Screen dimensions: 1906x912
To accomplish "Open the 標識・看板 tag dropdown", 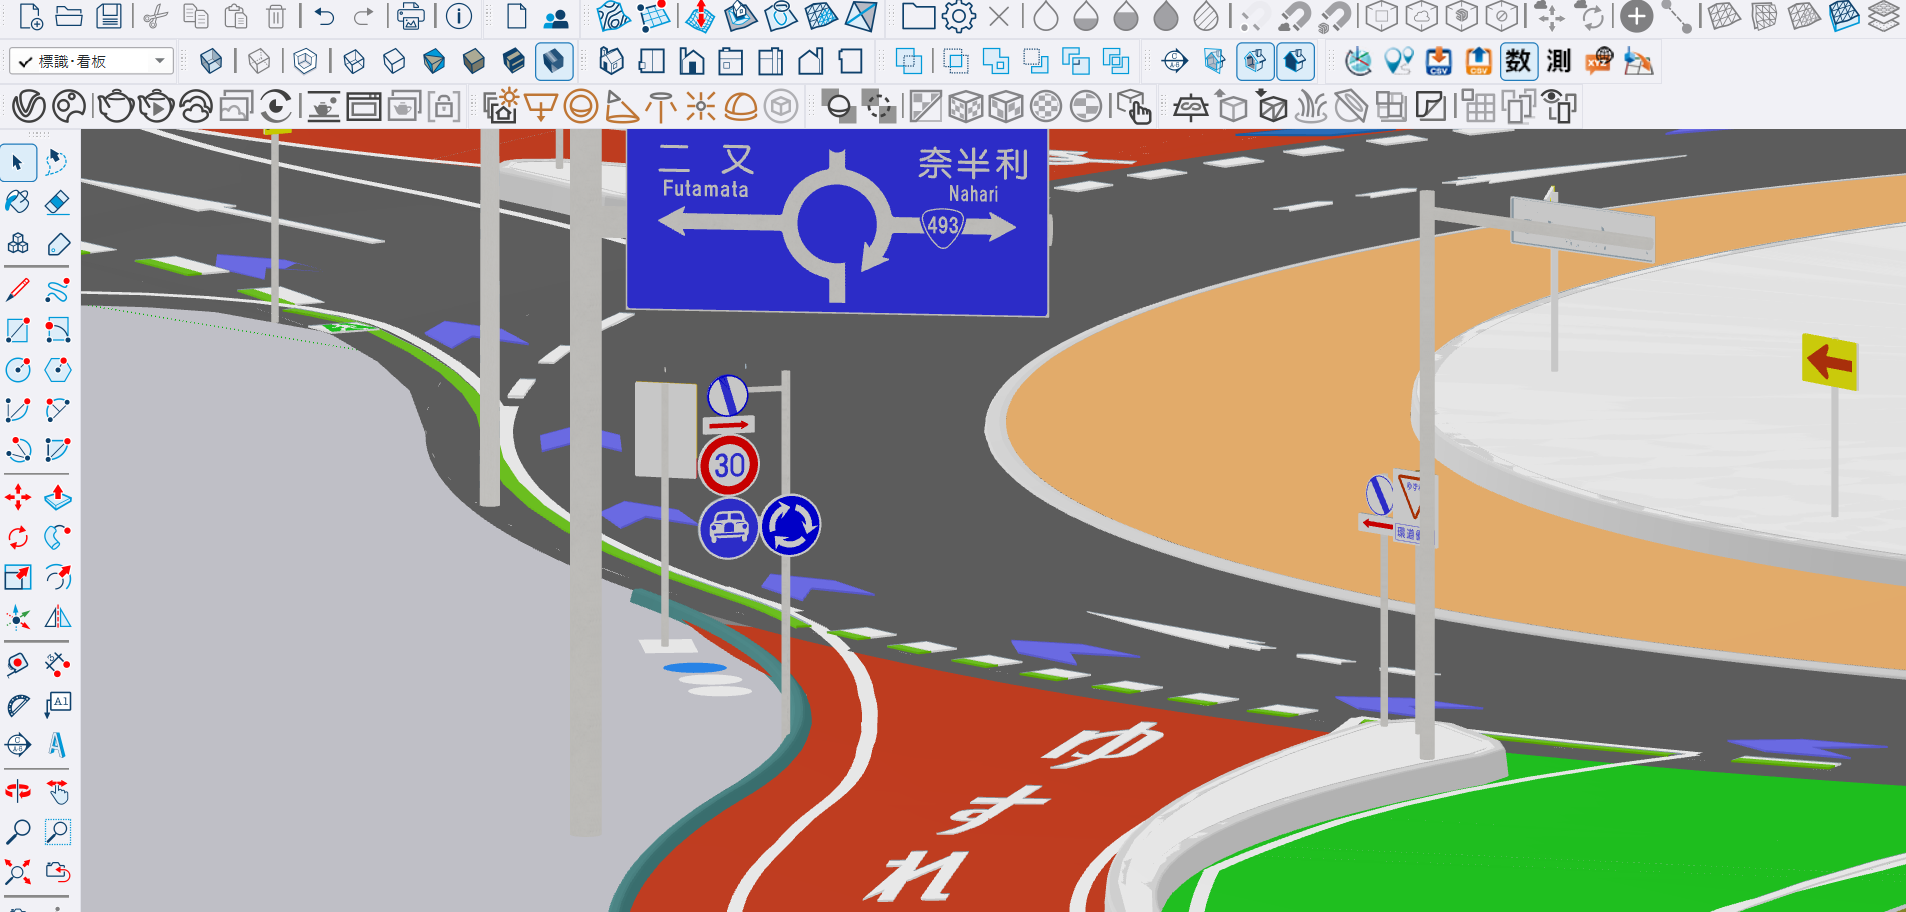I will pyautogui.click(x=91, y=61).
